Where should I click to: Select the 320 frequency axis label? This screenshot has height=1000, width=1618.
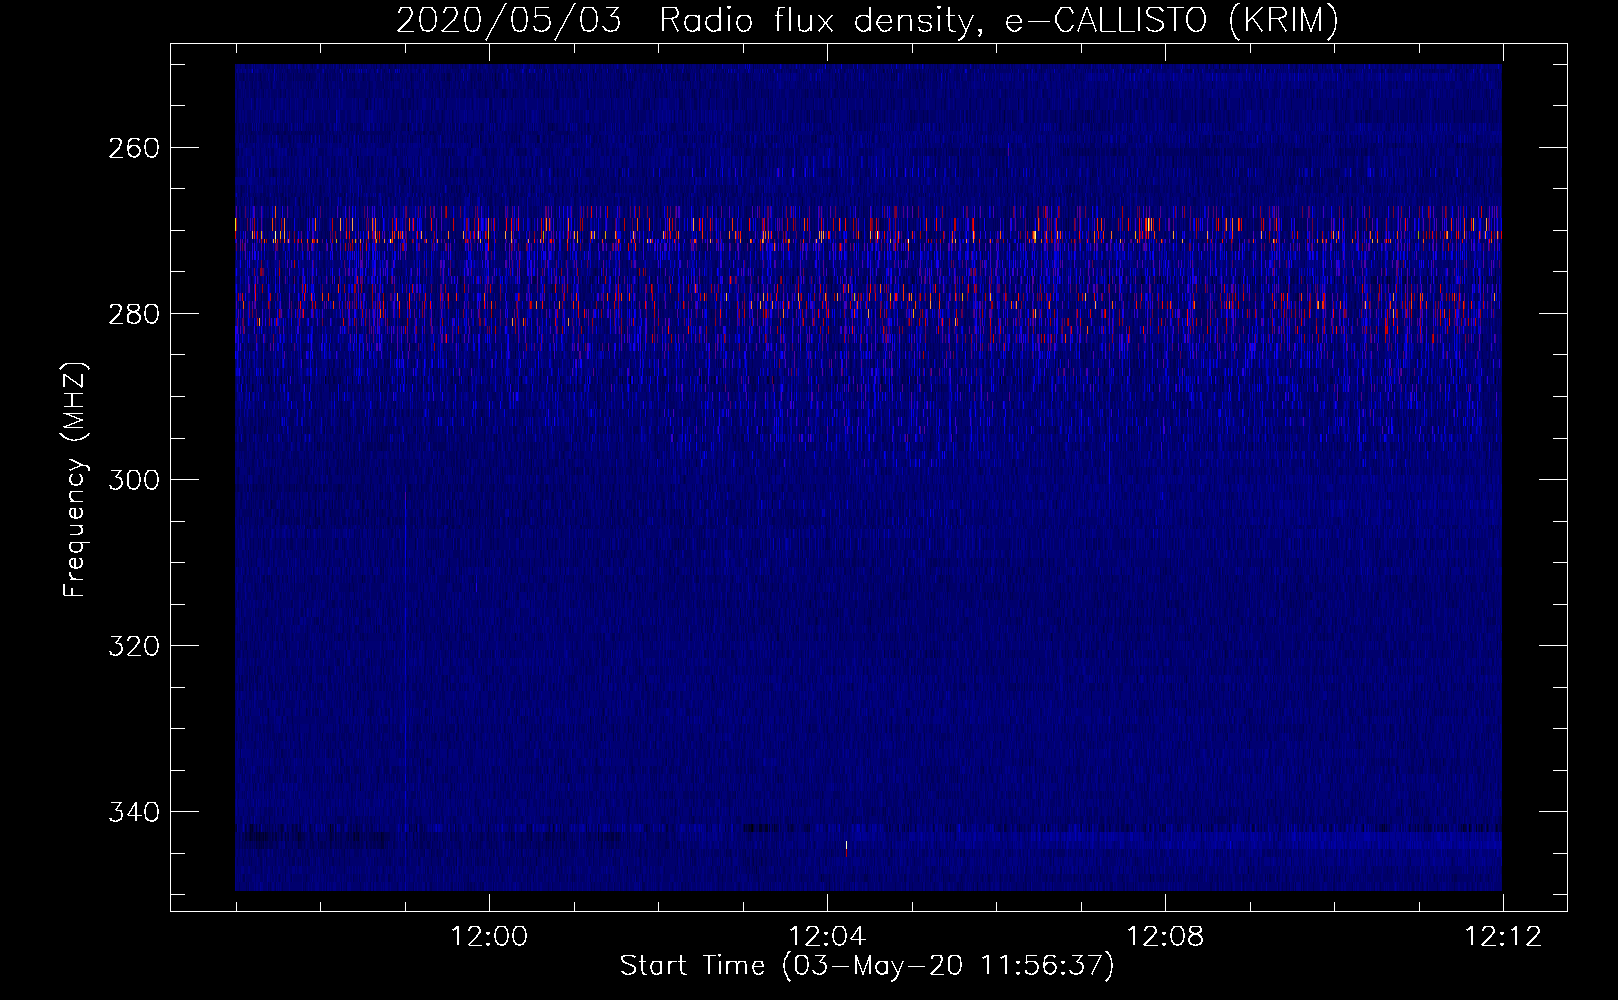click(134, 647)
